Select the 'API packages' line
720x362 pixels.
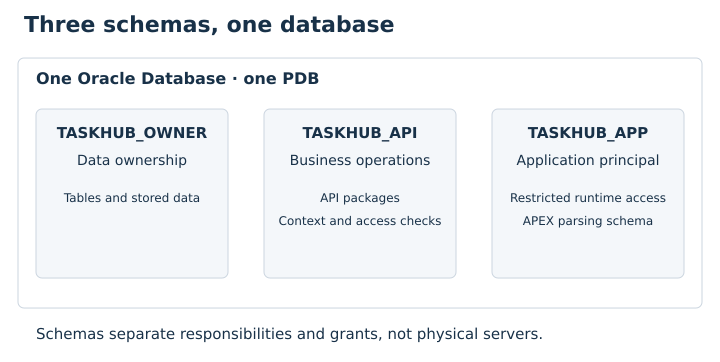point(360,198)
